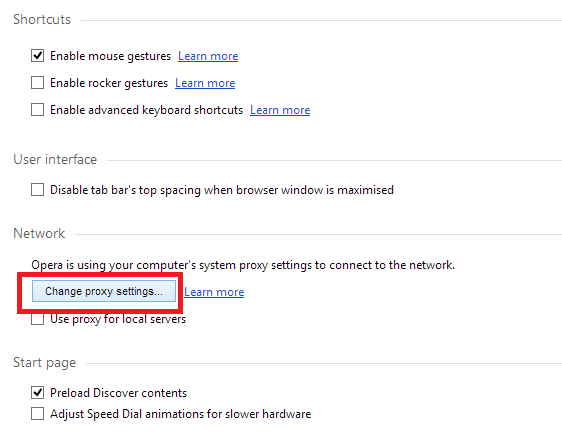The height and width of the screenshot is (442, 562).
Task: Tick the Enable rocker gestures checkbox
Action: (37, 83)
